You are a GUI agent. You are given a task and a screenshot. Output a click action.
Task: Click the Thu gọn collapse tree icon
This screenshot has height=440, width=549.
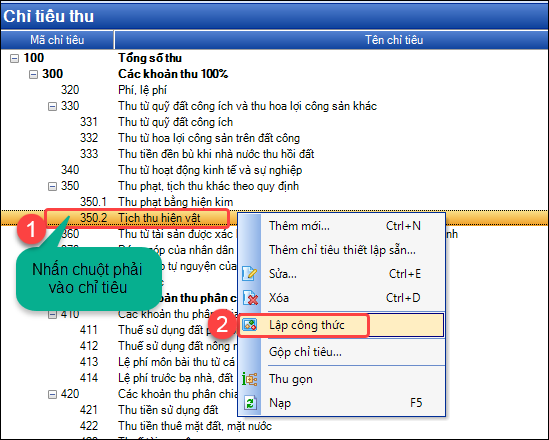click(250, 379)
